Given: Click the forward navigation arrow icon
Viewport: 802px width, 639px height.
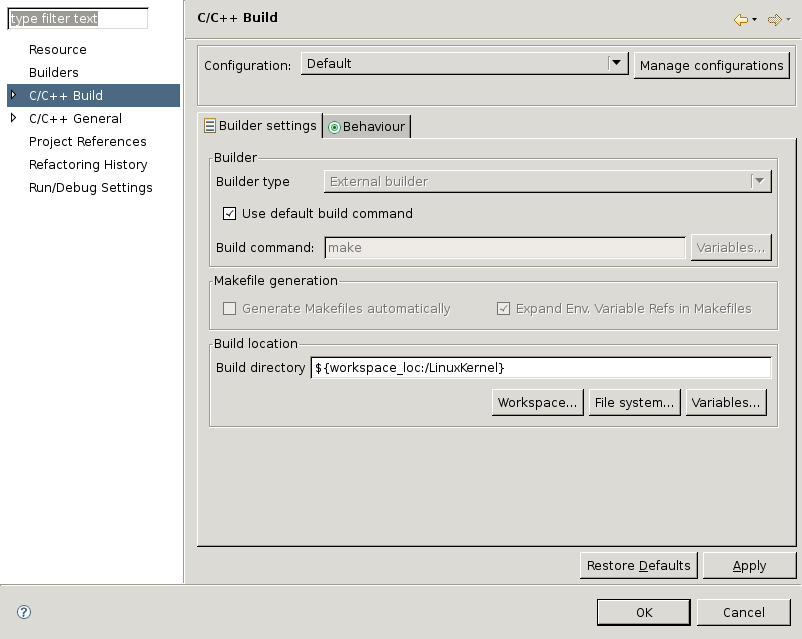Looking at the screenshot, I should click(x=774, y=20).
